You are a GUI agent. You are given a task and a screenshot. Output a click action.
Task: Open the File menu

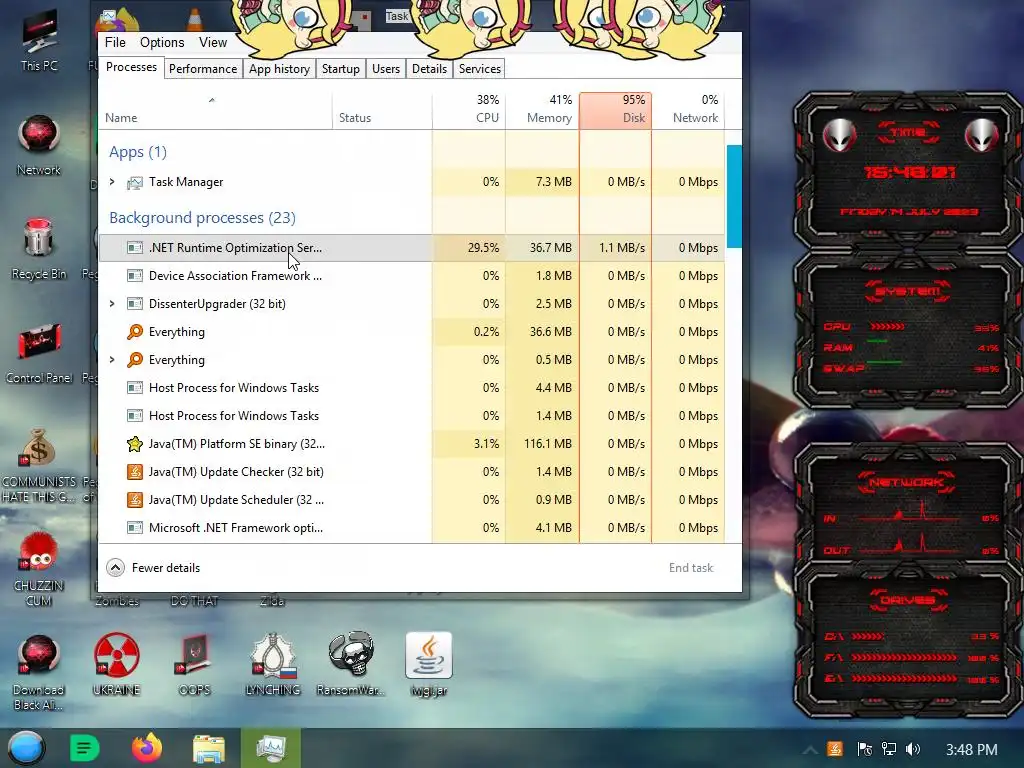tap(115, 42)
